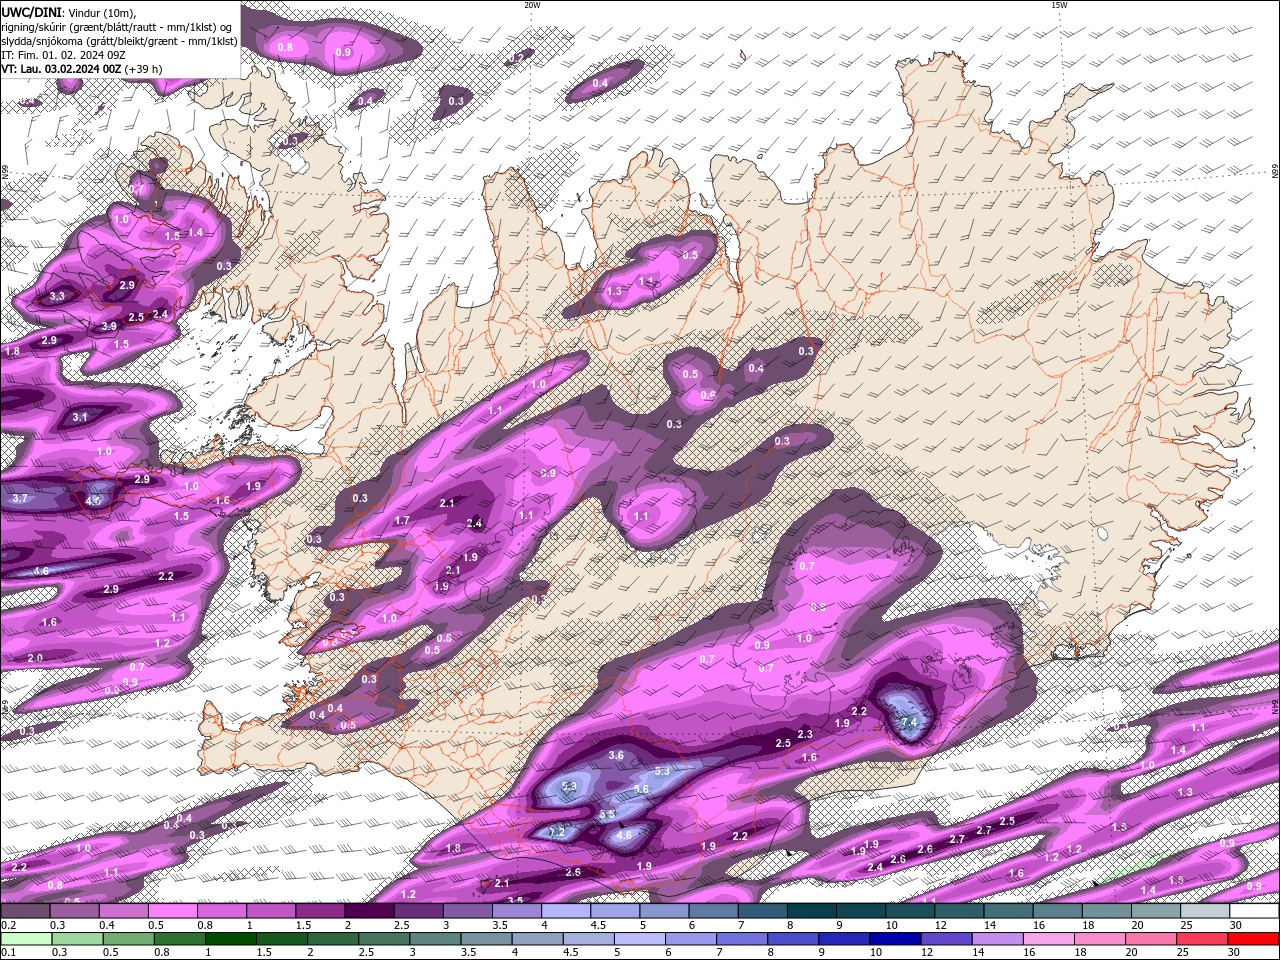Pick the bright pink 0.5–0.8 swatch on the purple scale

(x=172, y=911)
